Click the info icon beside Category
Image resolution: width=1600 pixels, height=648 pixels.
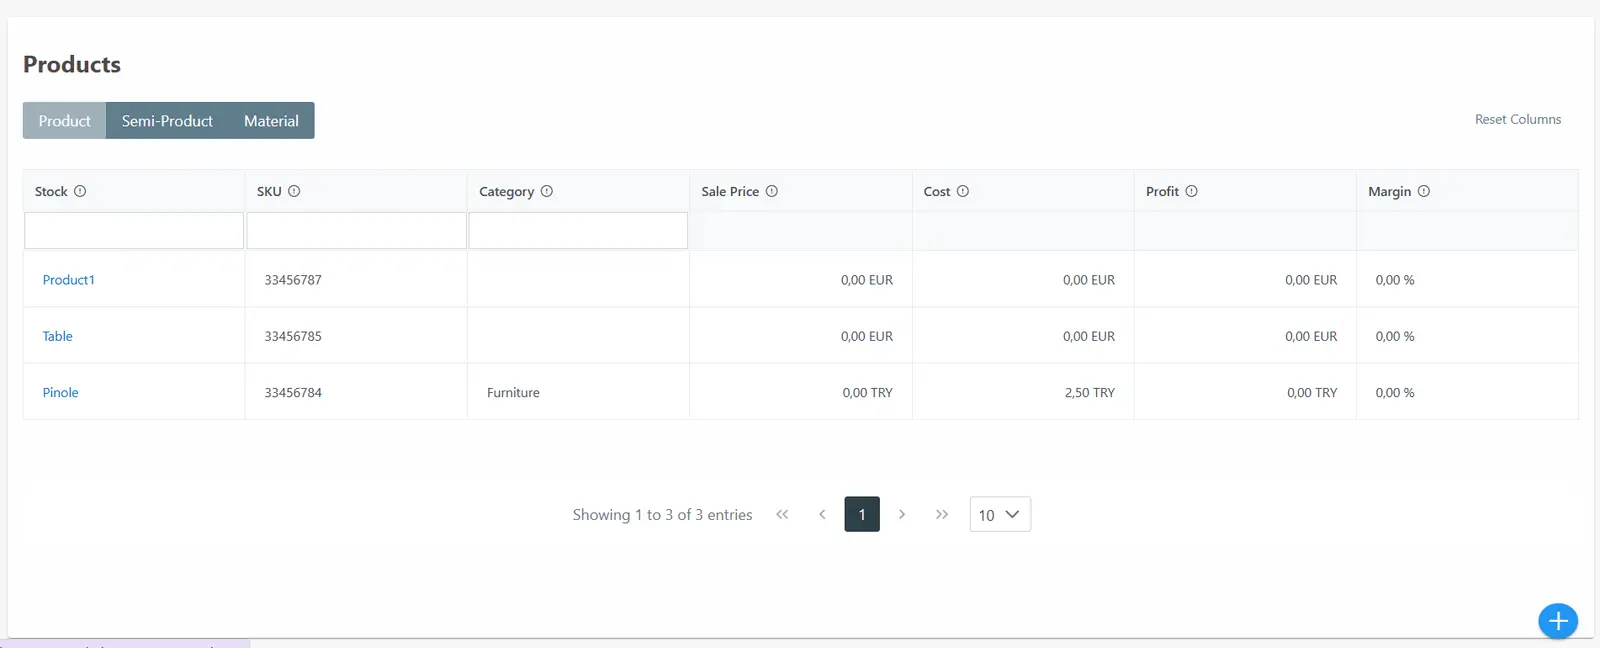click(547, 191)
